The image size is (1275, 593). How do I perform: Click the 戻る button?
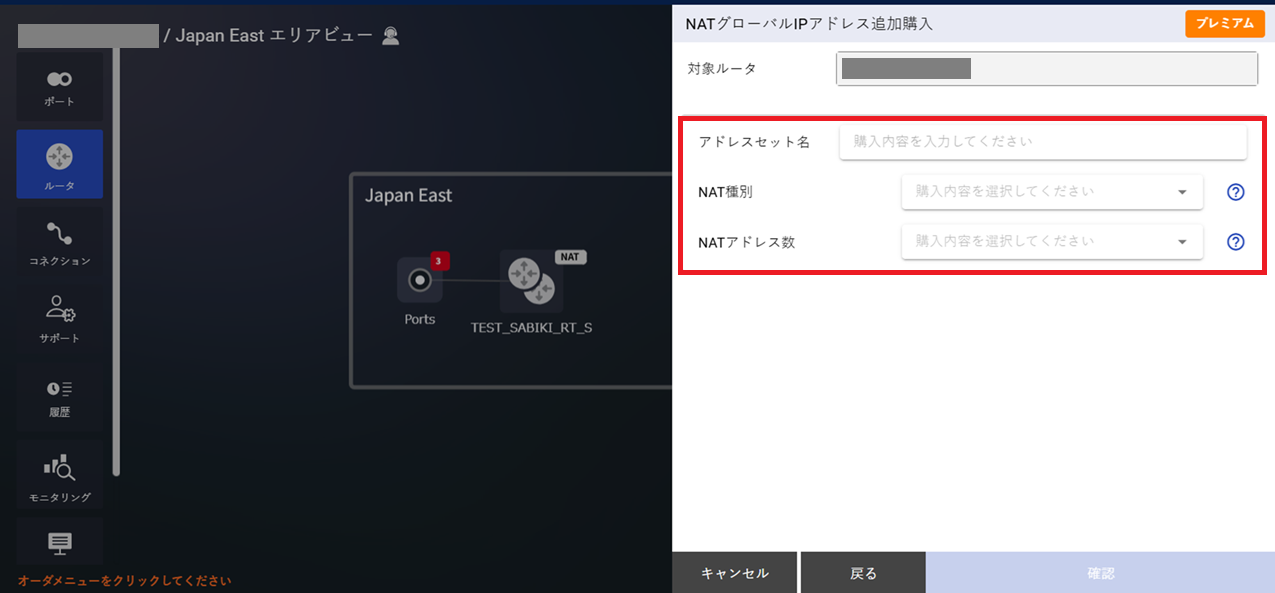tap(863, 573)
